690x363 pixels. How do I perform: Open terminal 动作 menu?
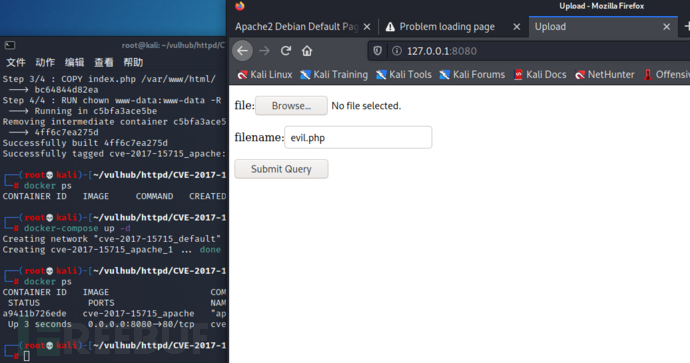pyautogui.click(x=45, y=62)
